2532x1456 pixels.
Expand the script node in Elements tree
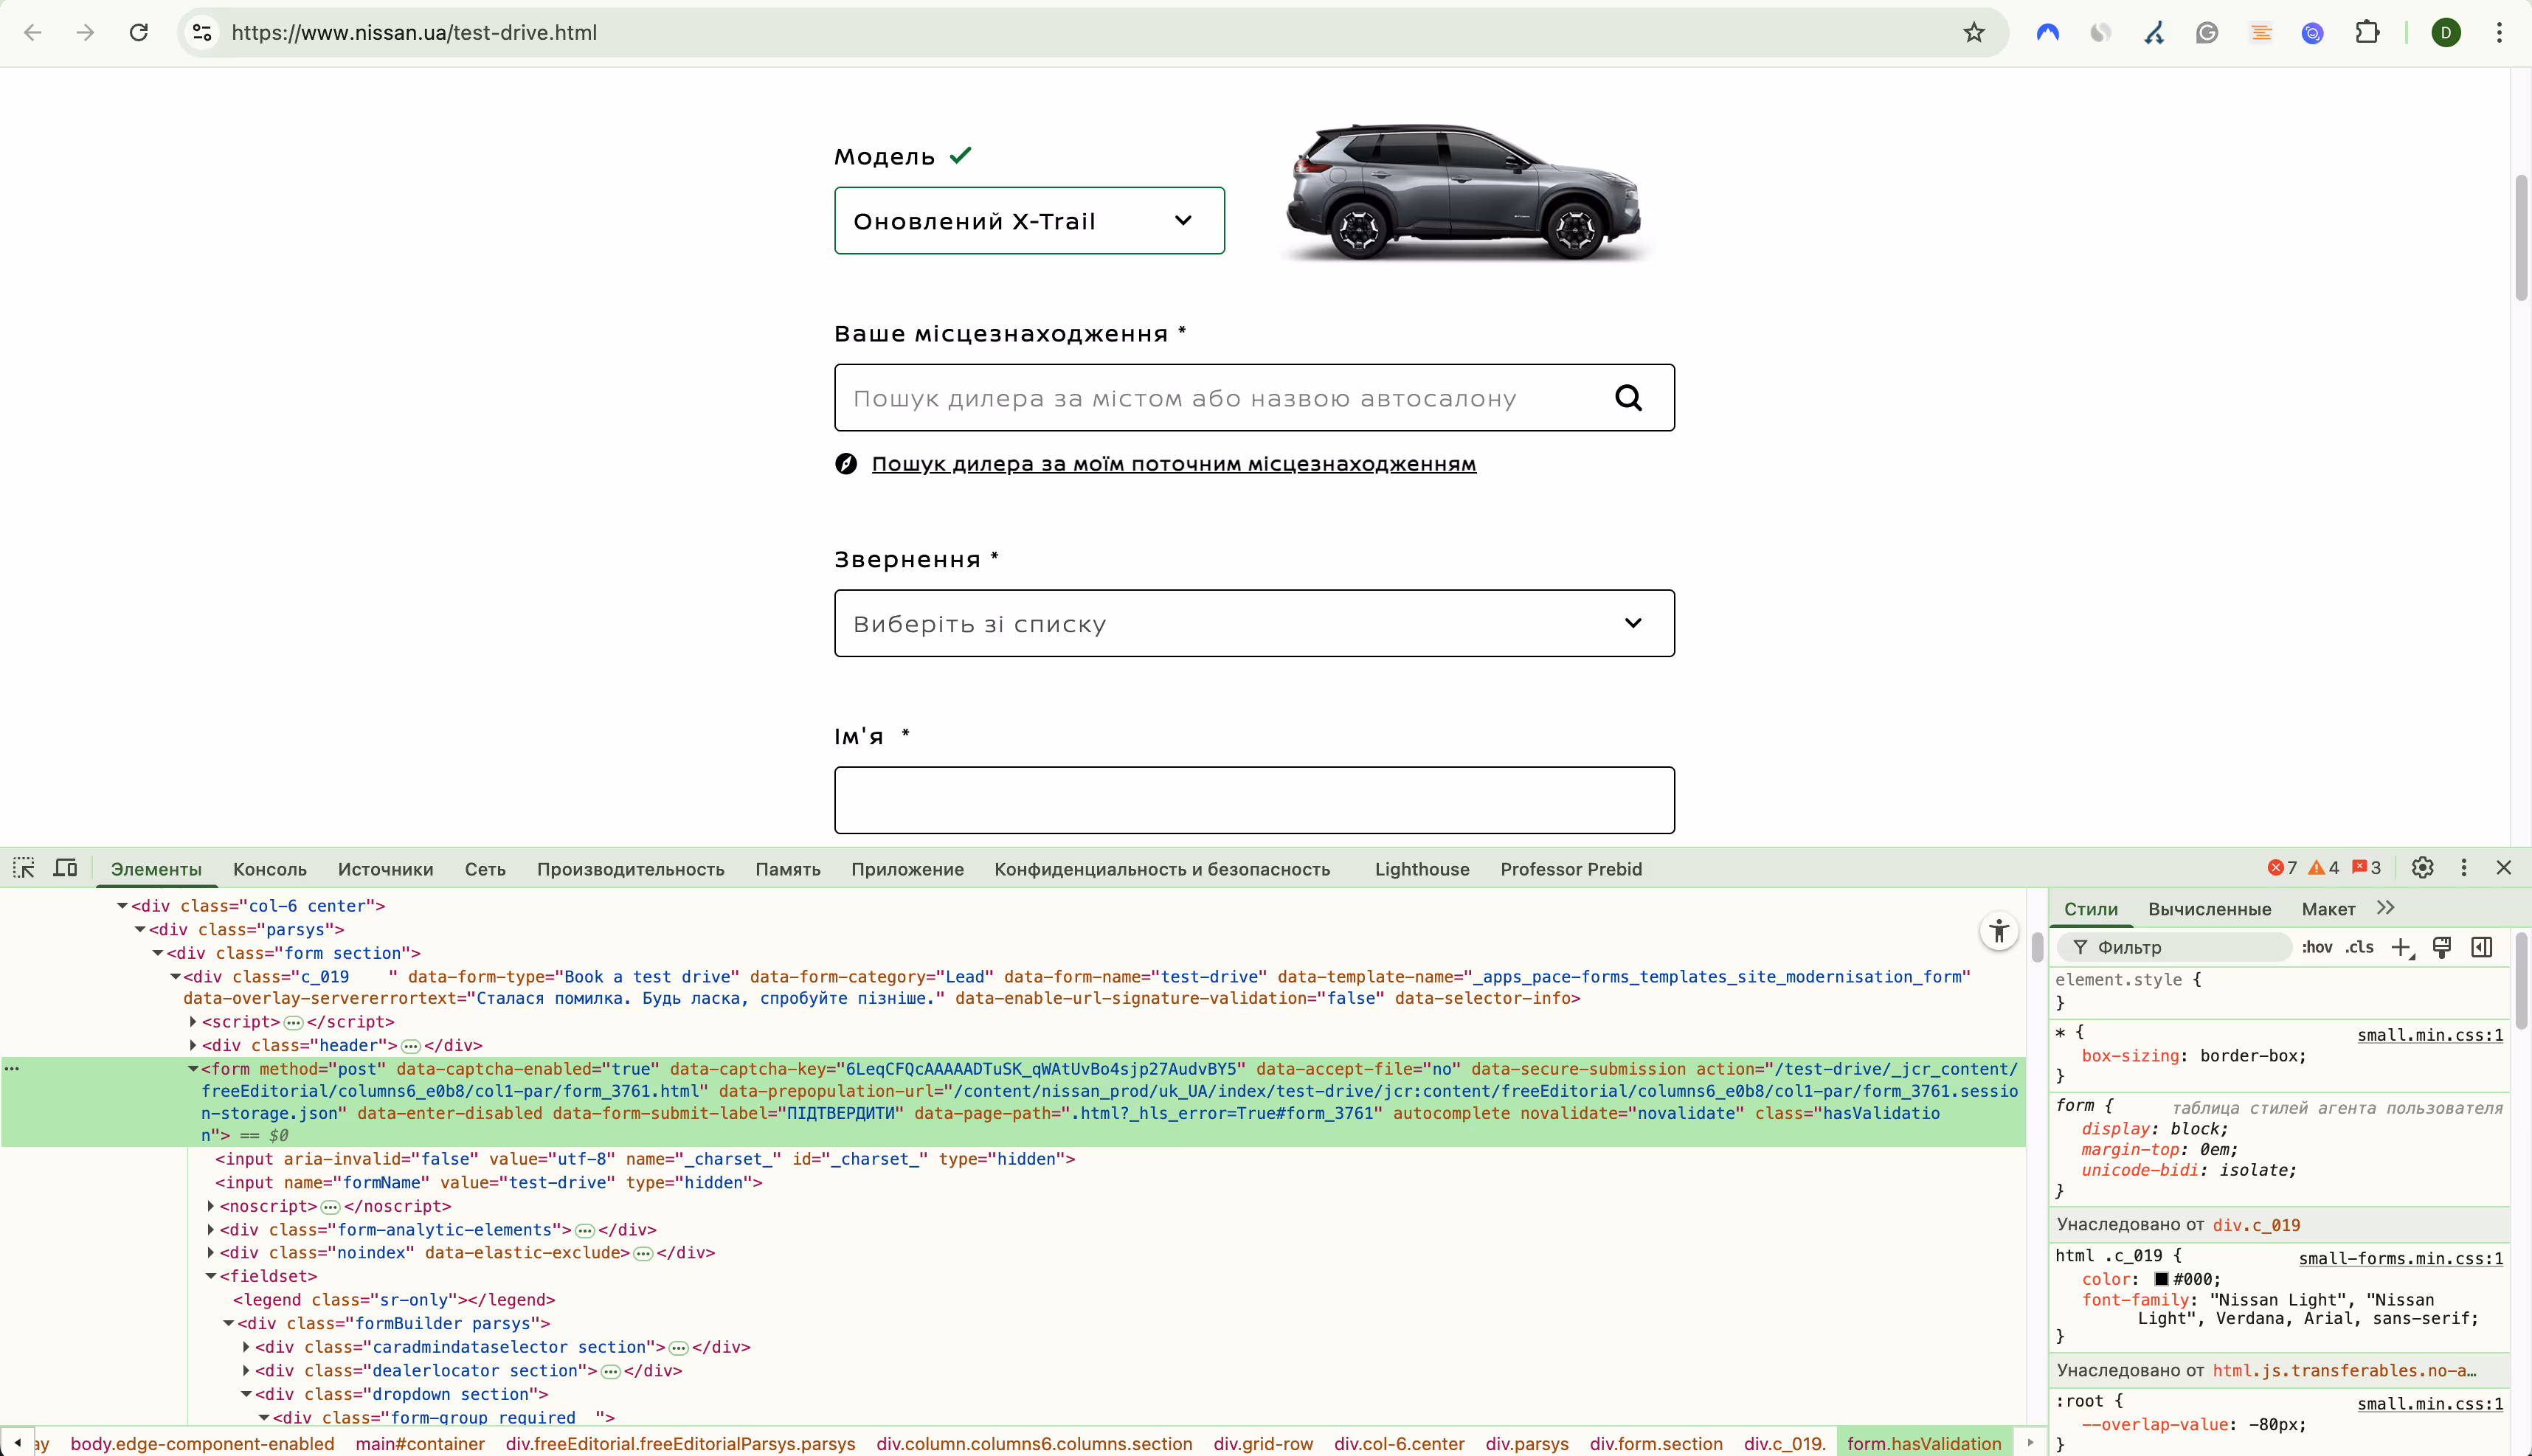[x=193, y=1022]
